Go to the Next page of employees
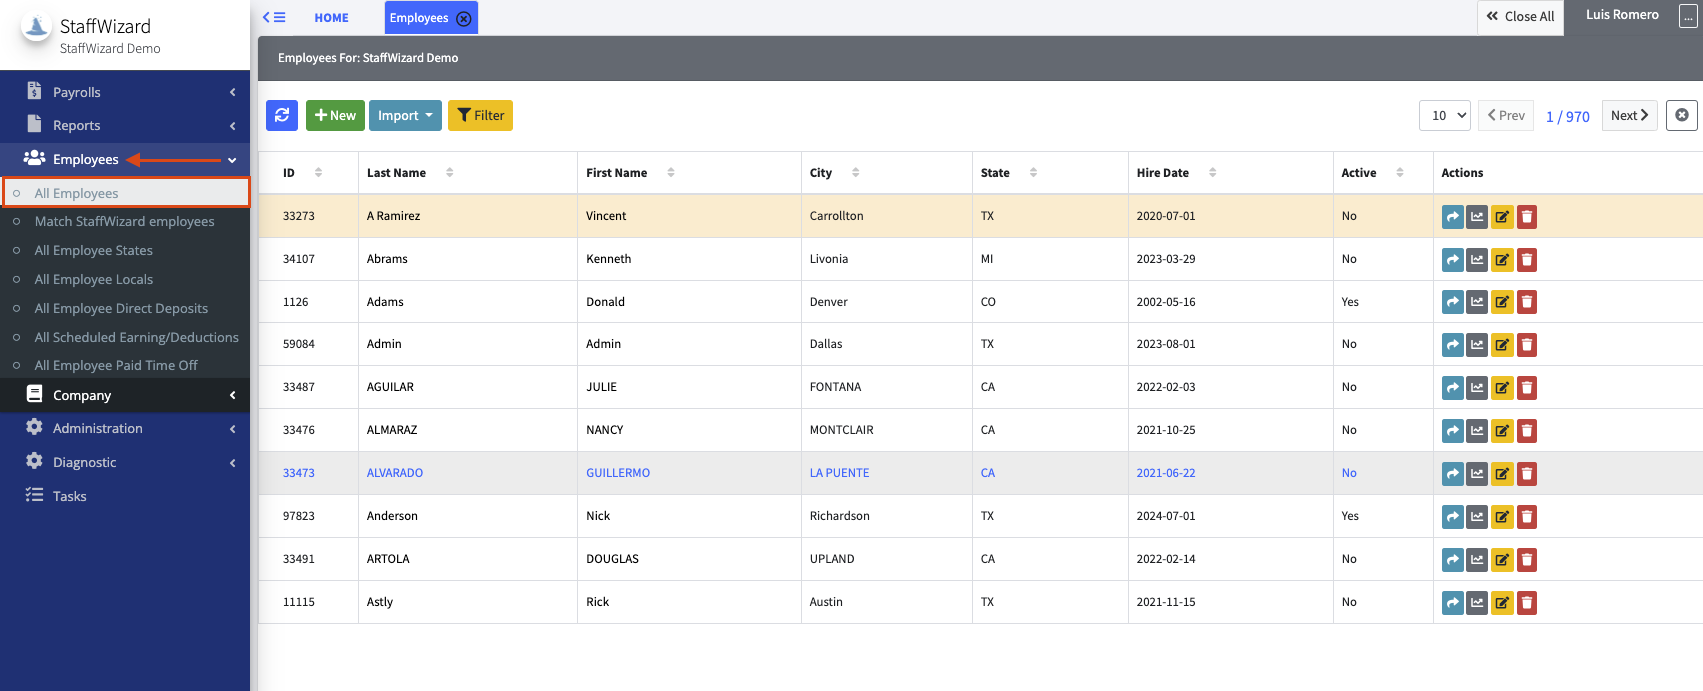This screenshot has width=1703, height=691. (1629, 115)
